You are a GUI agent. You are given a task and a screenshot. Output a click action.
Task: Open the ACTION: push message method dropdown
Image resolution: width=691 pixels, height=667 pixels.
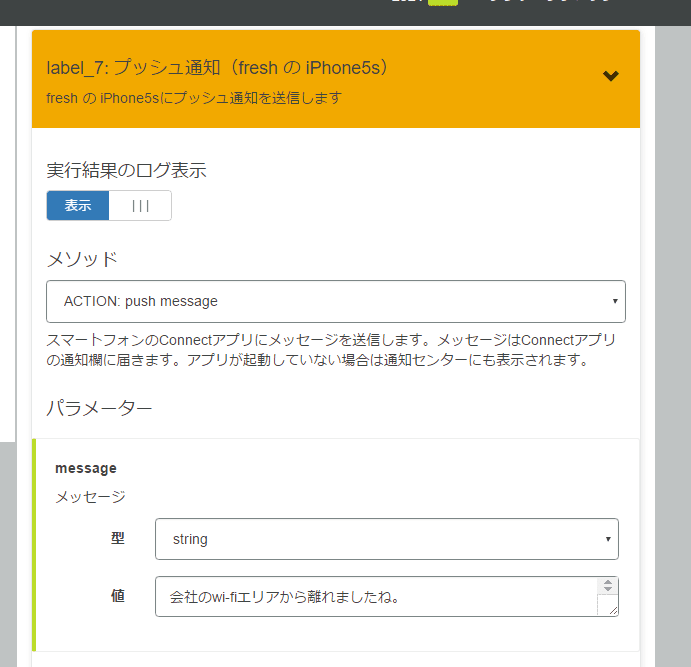[335, 301]
